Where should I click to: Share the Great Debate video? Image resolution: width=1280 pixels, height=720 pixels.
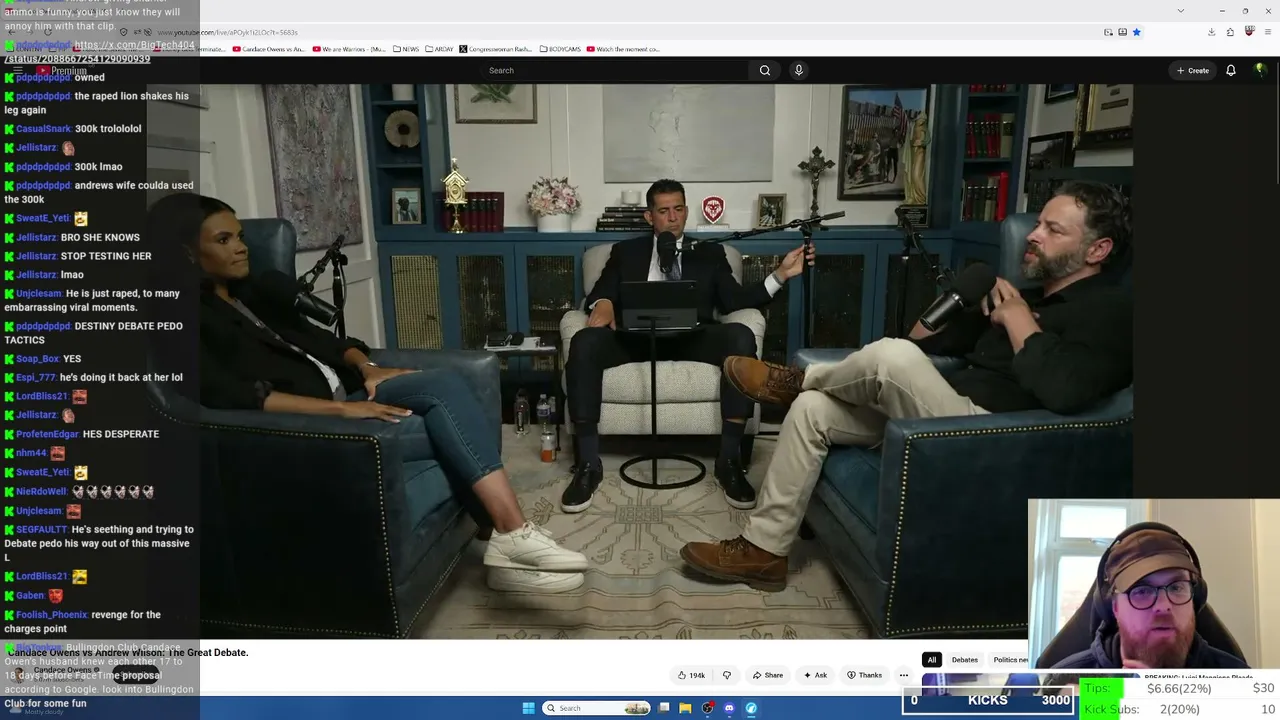coord(768,675)
